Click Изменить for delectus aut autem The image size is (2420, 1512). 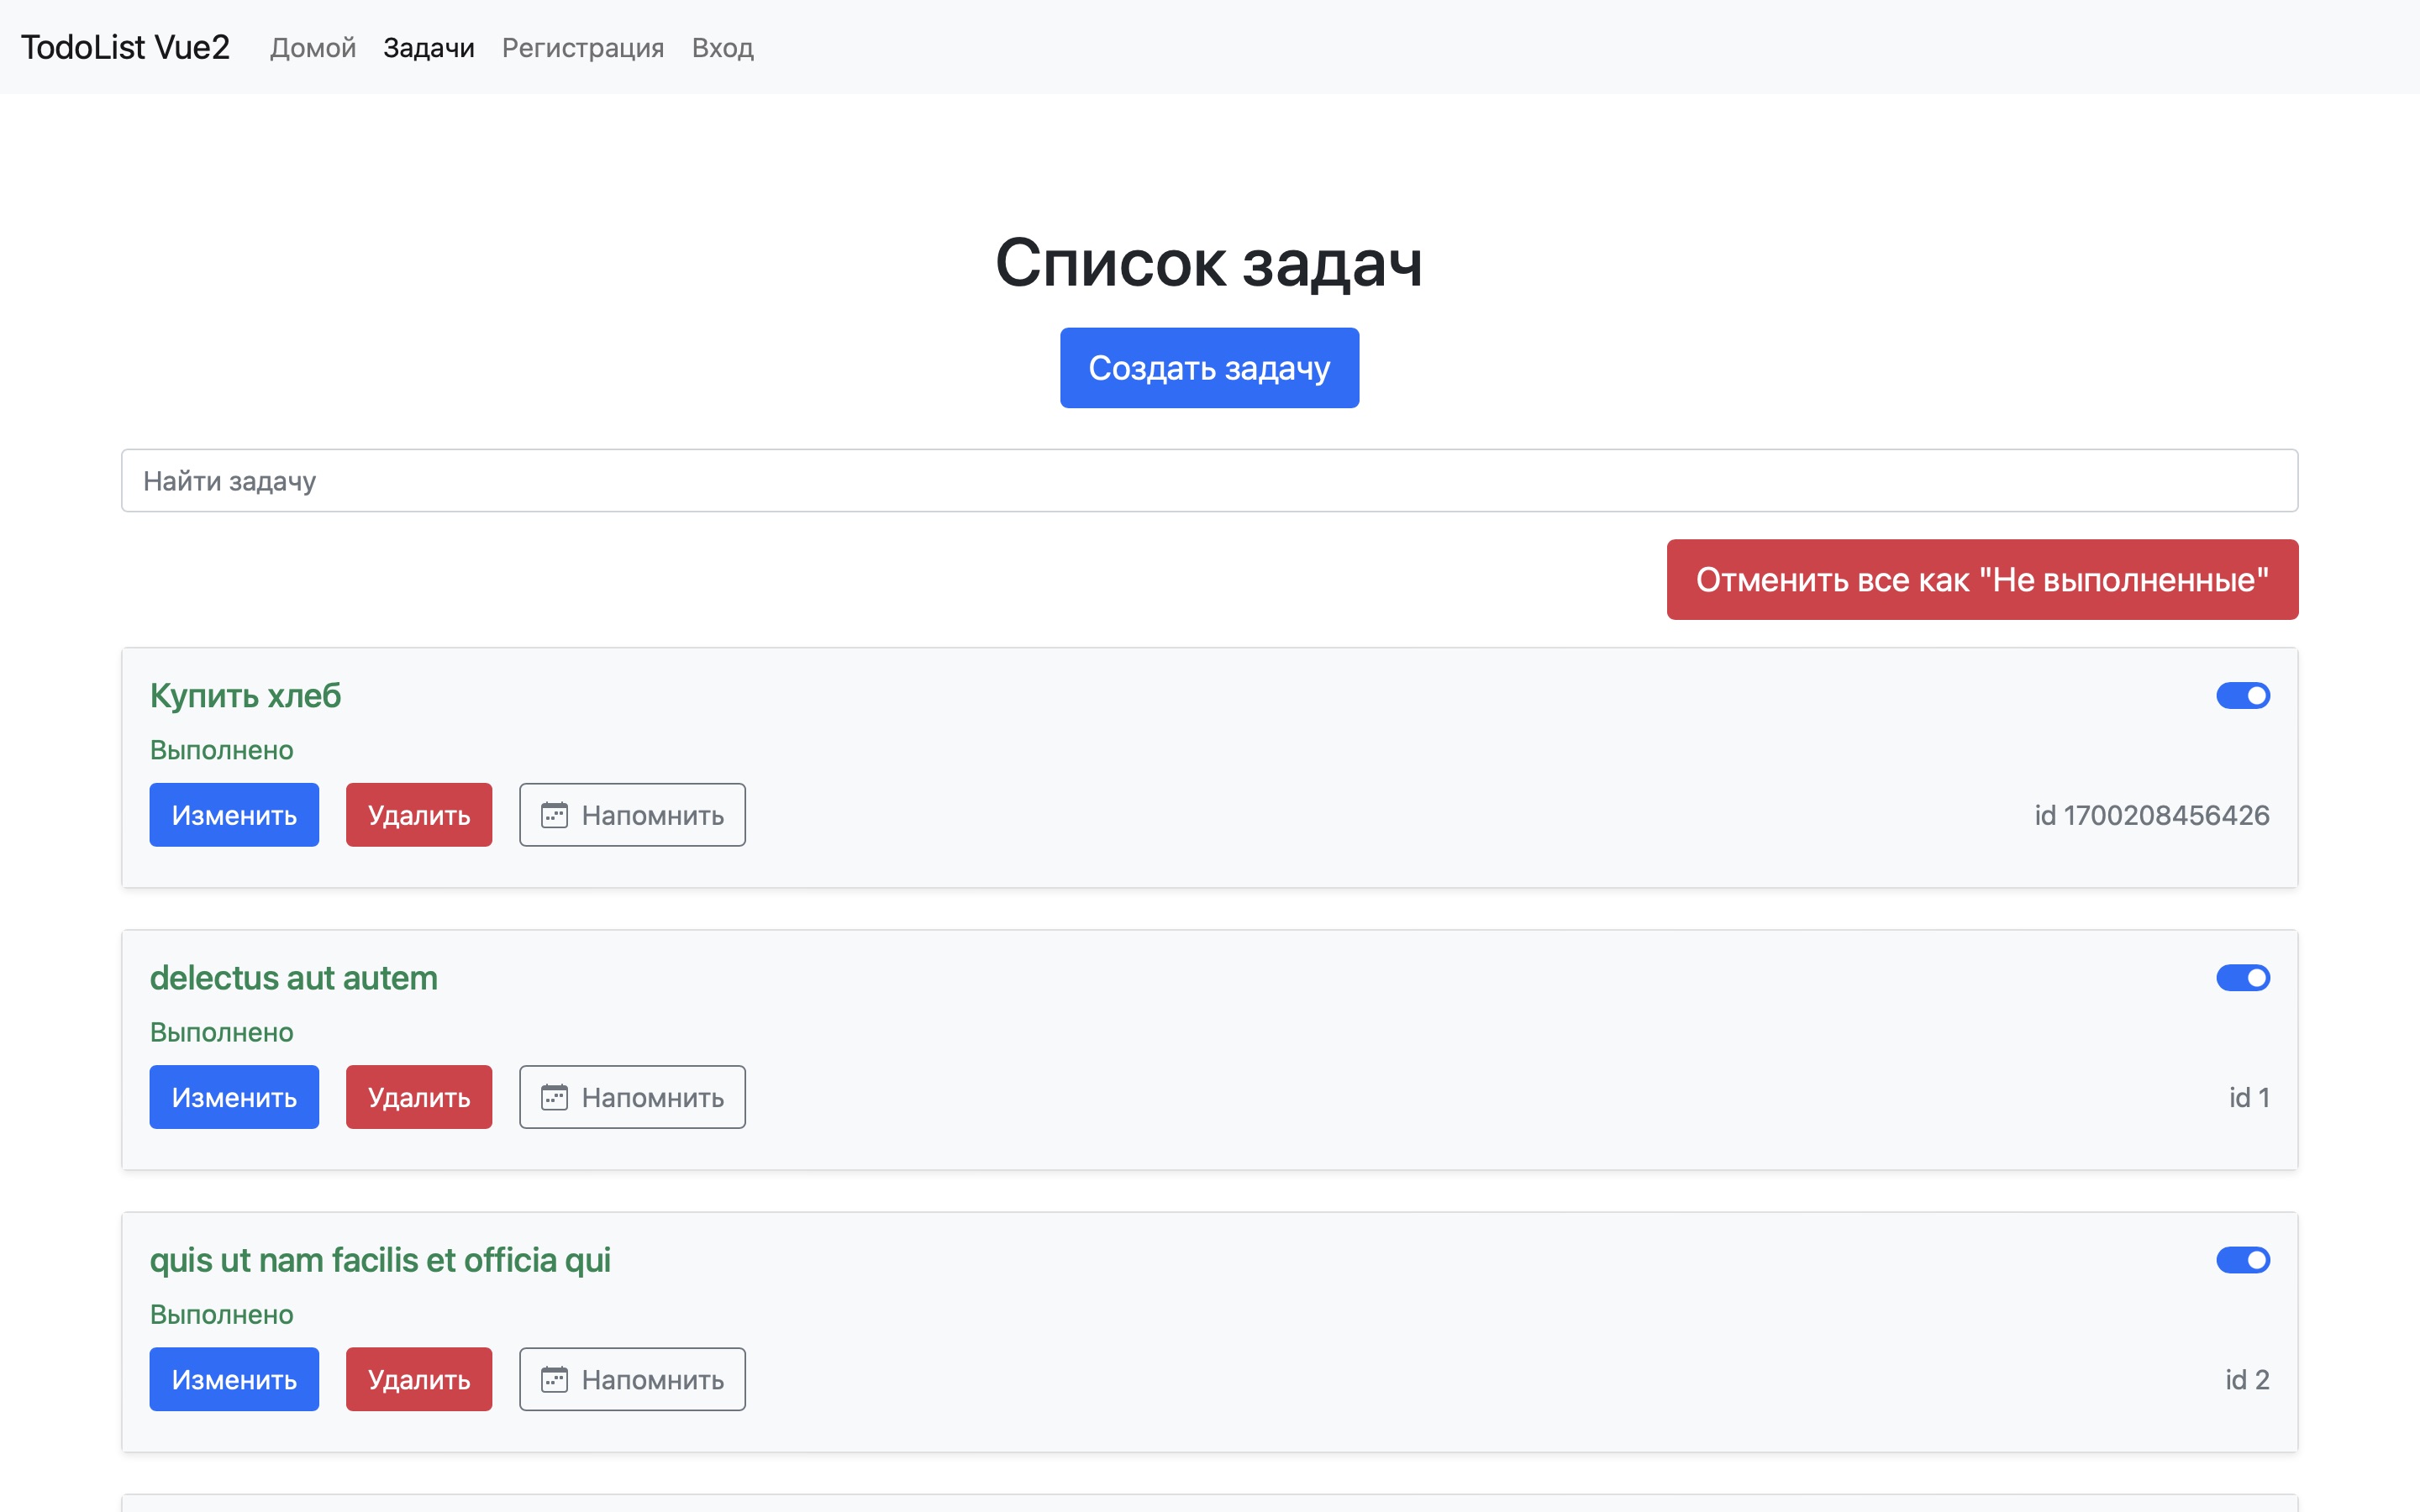click(234, 1097)
